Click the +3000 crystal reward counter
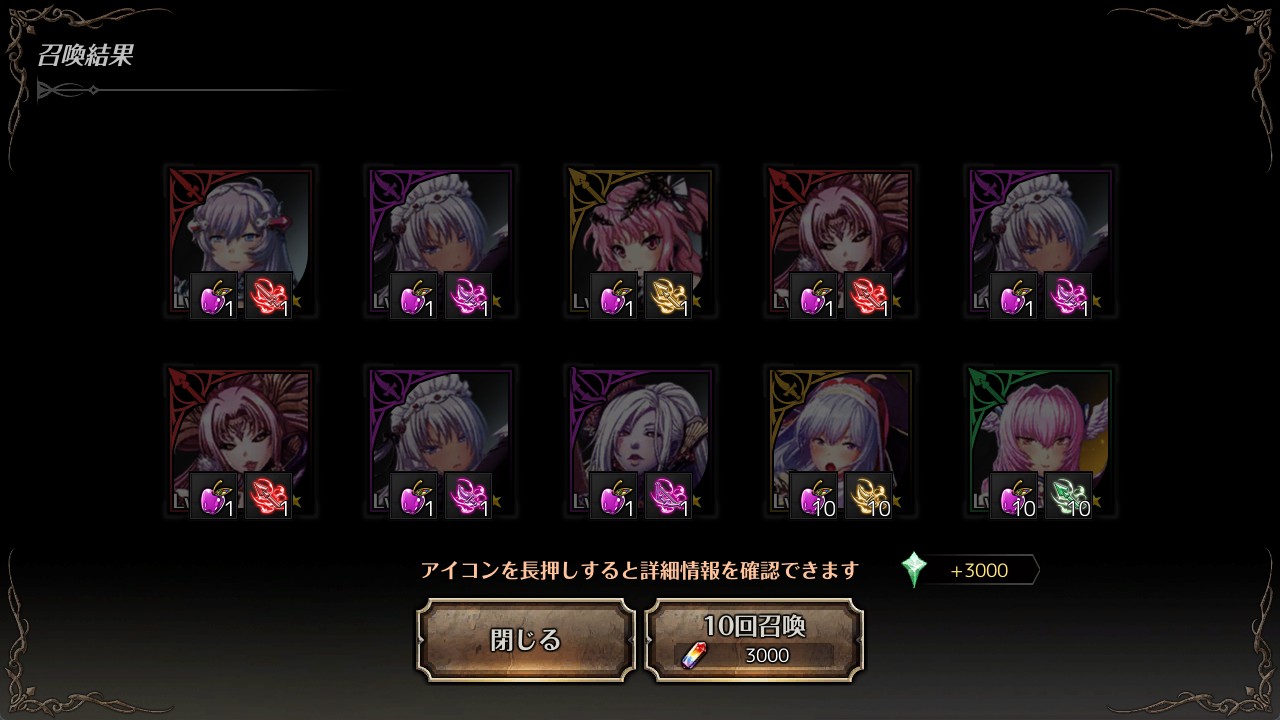Screen dimensions: 1280x720 [x=979, y=571]
